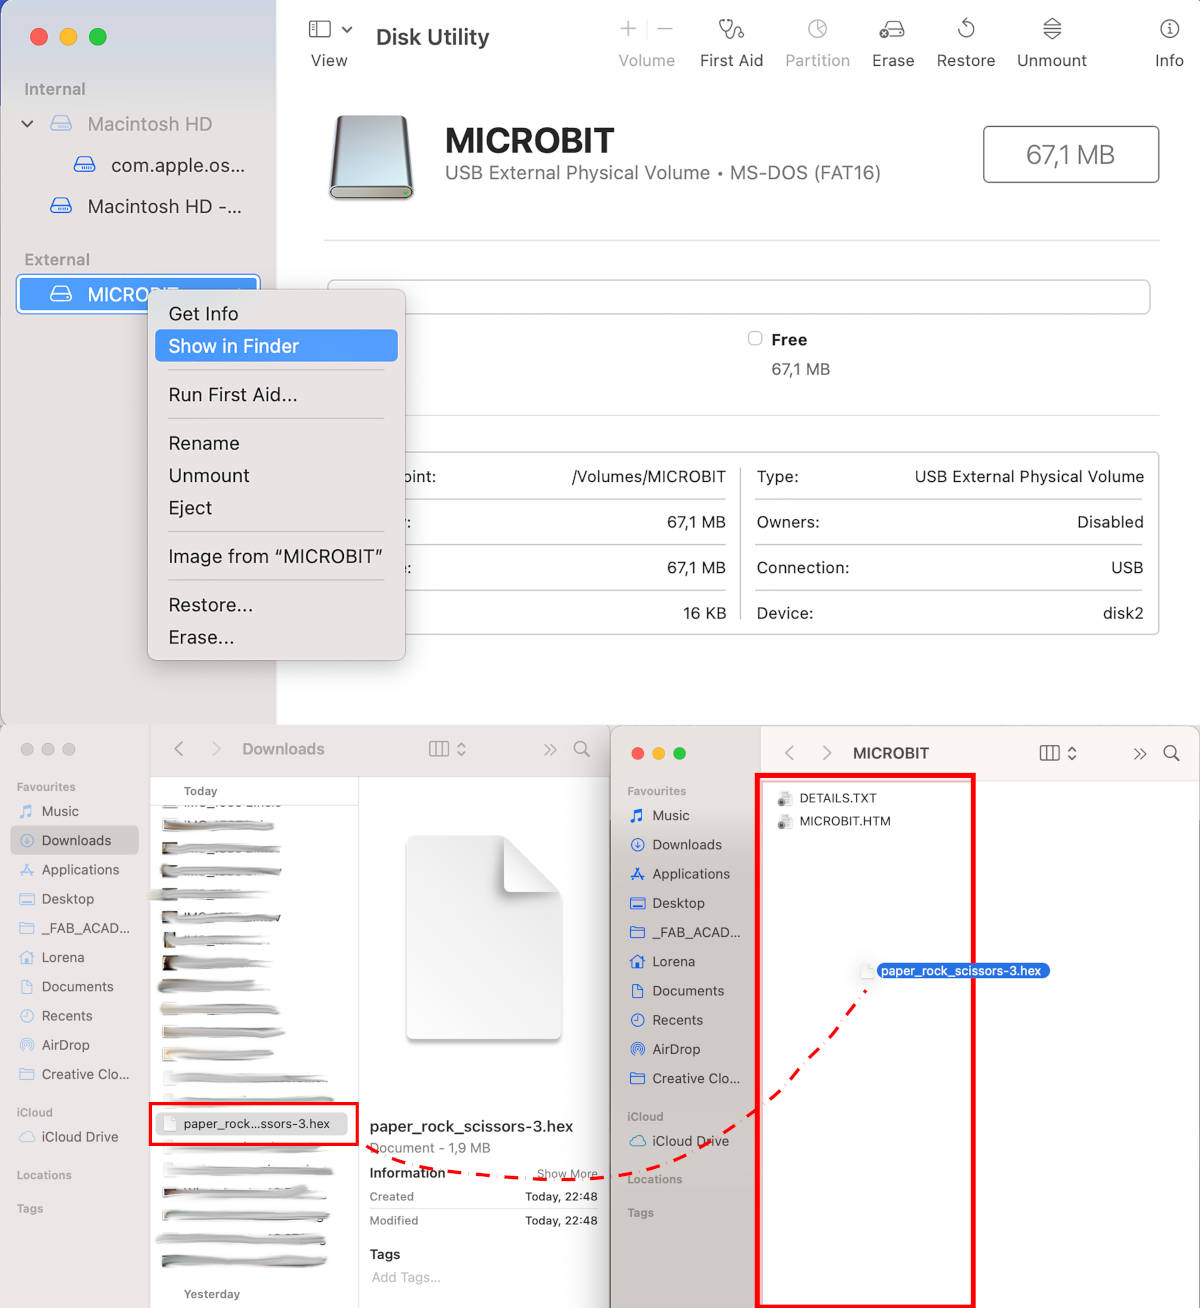This screenshot has height=1308, width=1200.
Task: Go forward in the MICROBIT Finder window
Action: (826, 753)
